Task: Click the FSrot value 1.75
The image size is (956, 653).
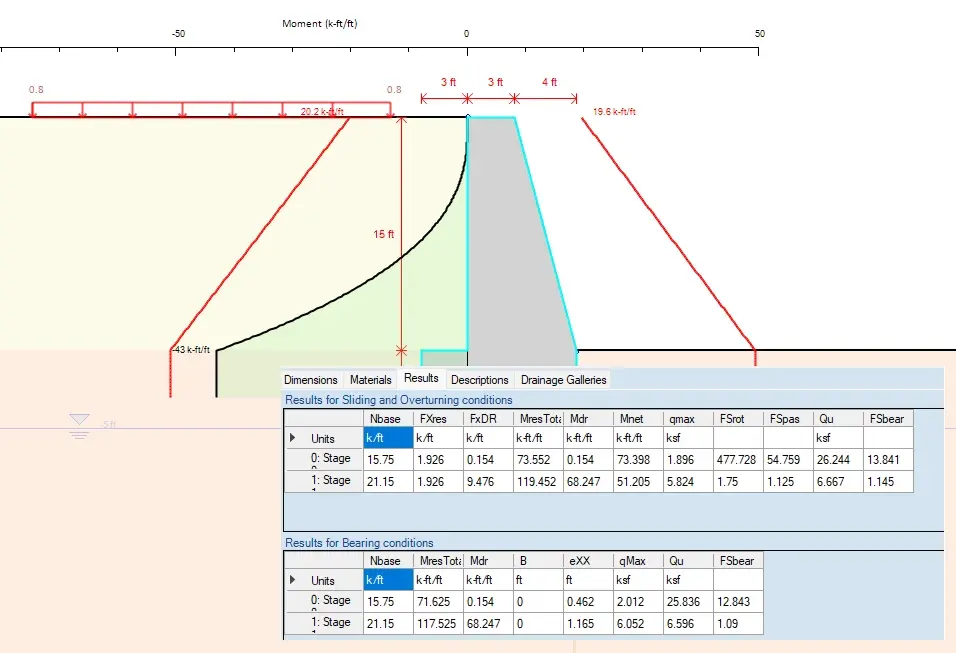Action: 738,481
